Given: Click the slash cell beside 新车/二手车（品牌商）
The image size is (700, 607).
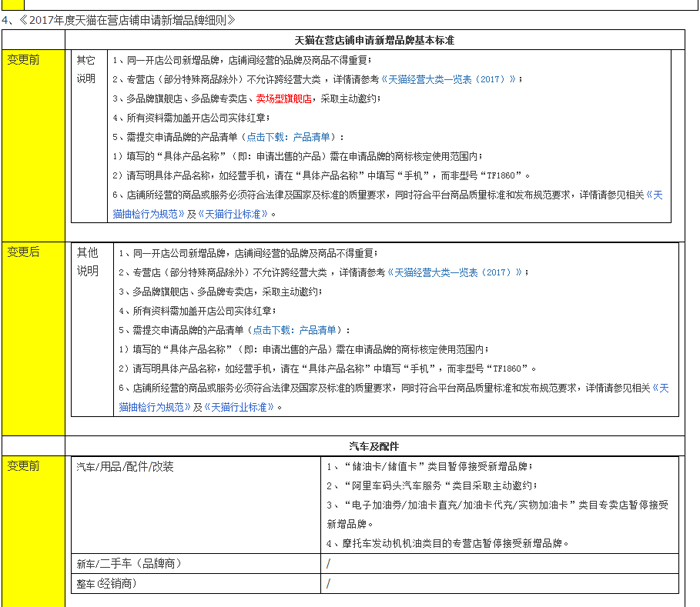Looking at the screenshot, I should (x=500, y=564).
